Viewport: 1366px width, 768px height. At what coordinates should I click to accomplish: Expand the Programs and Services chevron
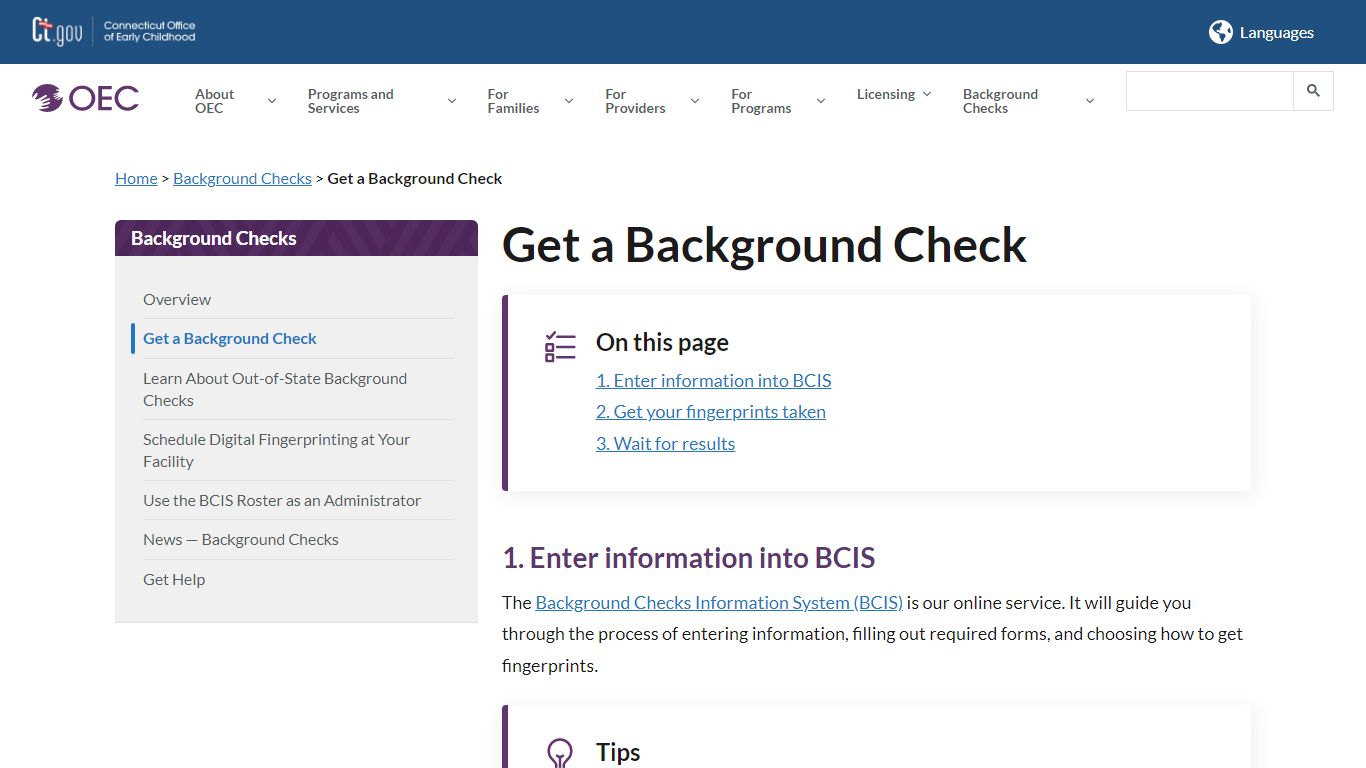tap(452, 101)
